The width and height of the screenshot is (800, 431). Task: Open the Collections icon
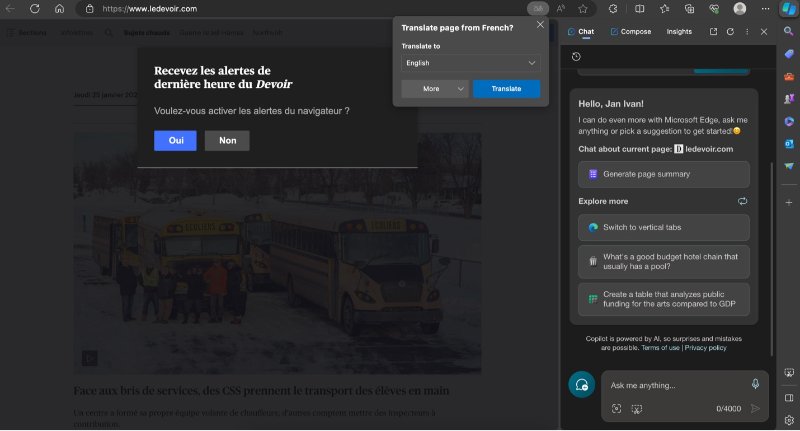click(x=689, y=9)
